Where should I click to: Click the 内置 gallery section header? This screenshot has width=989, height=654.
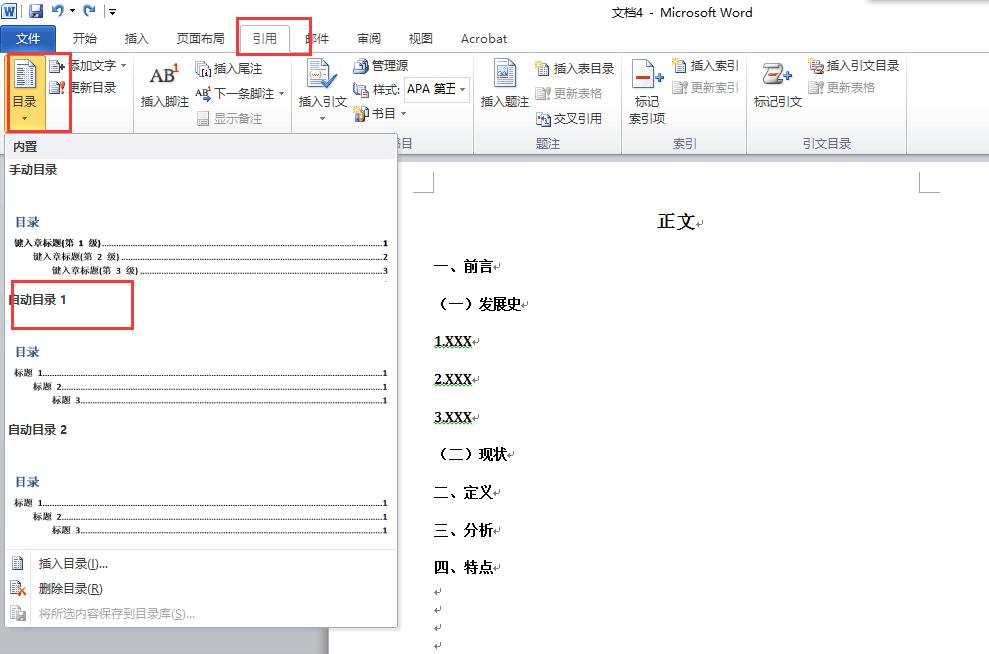[201, 146]
